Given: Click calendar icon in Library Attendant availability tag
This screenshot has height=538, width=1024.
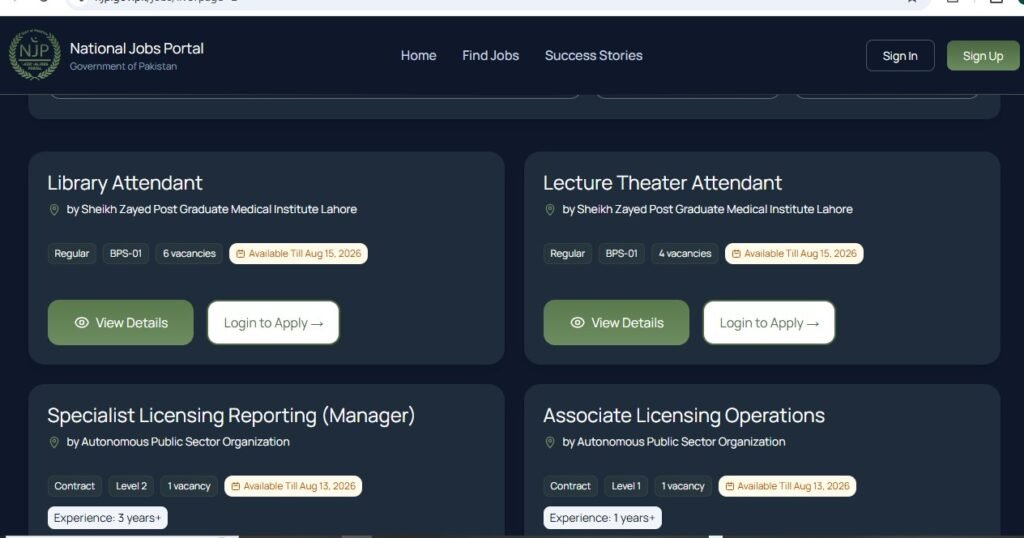Looking at the screenshot, I should pos(240,253).
